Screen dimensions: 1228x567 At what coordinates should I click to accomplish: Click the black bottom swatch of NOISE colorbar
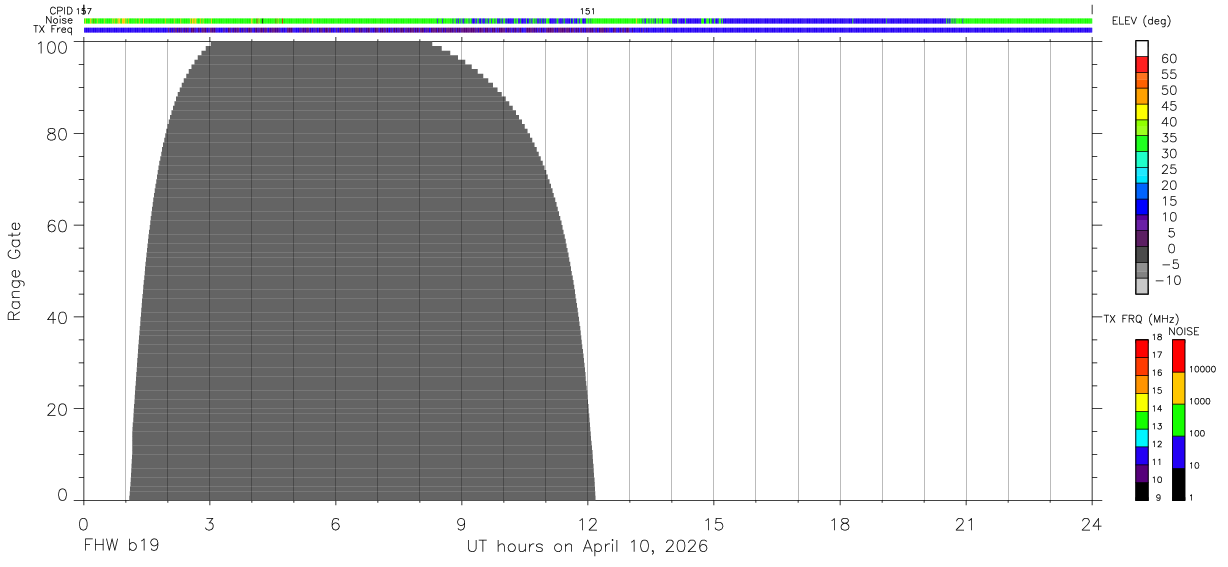coord(1179,484)
